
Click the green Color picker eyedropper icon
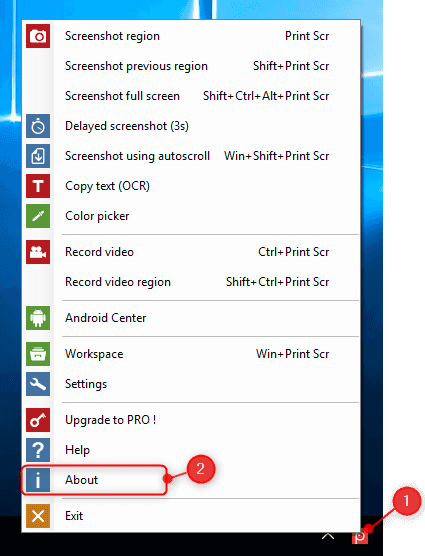[38, 216]
